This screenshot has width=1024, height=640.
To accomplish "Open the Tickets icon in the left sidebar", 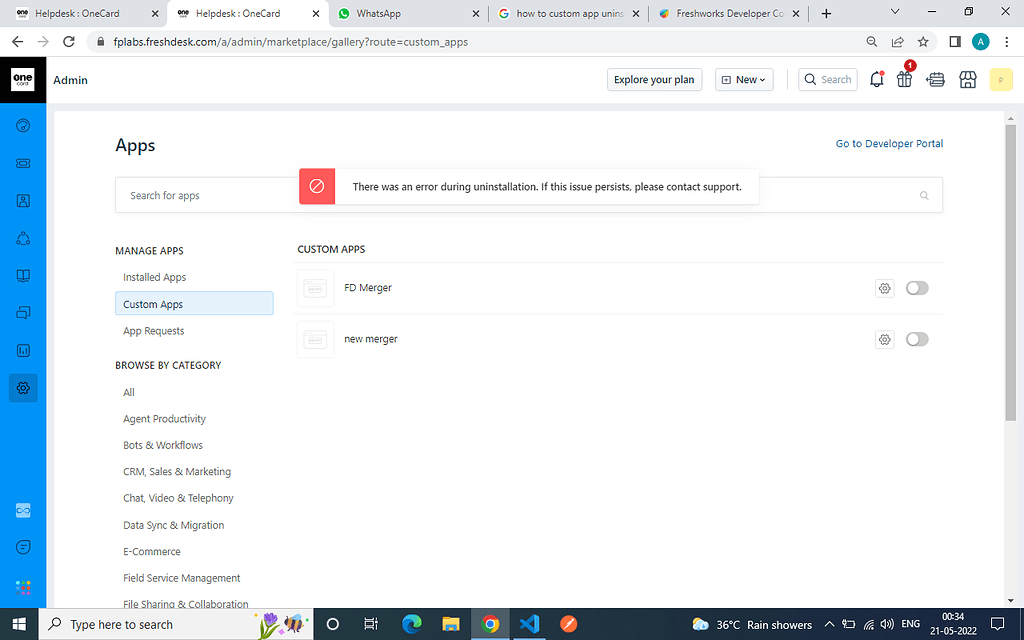I will click(23, 163).
